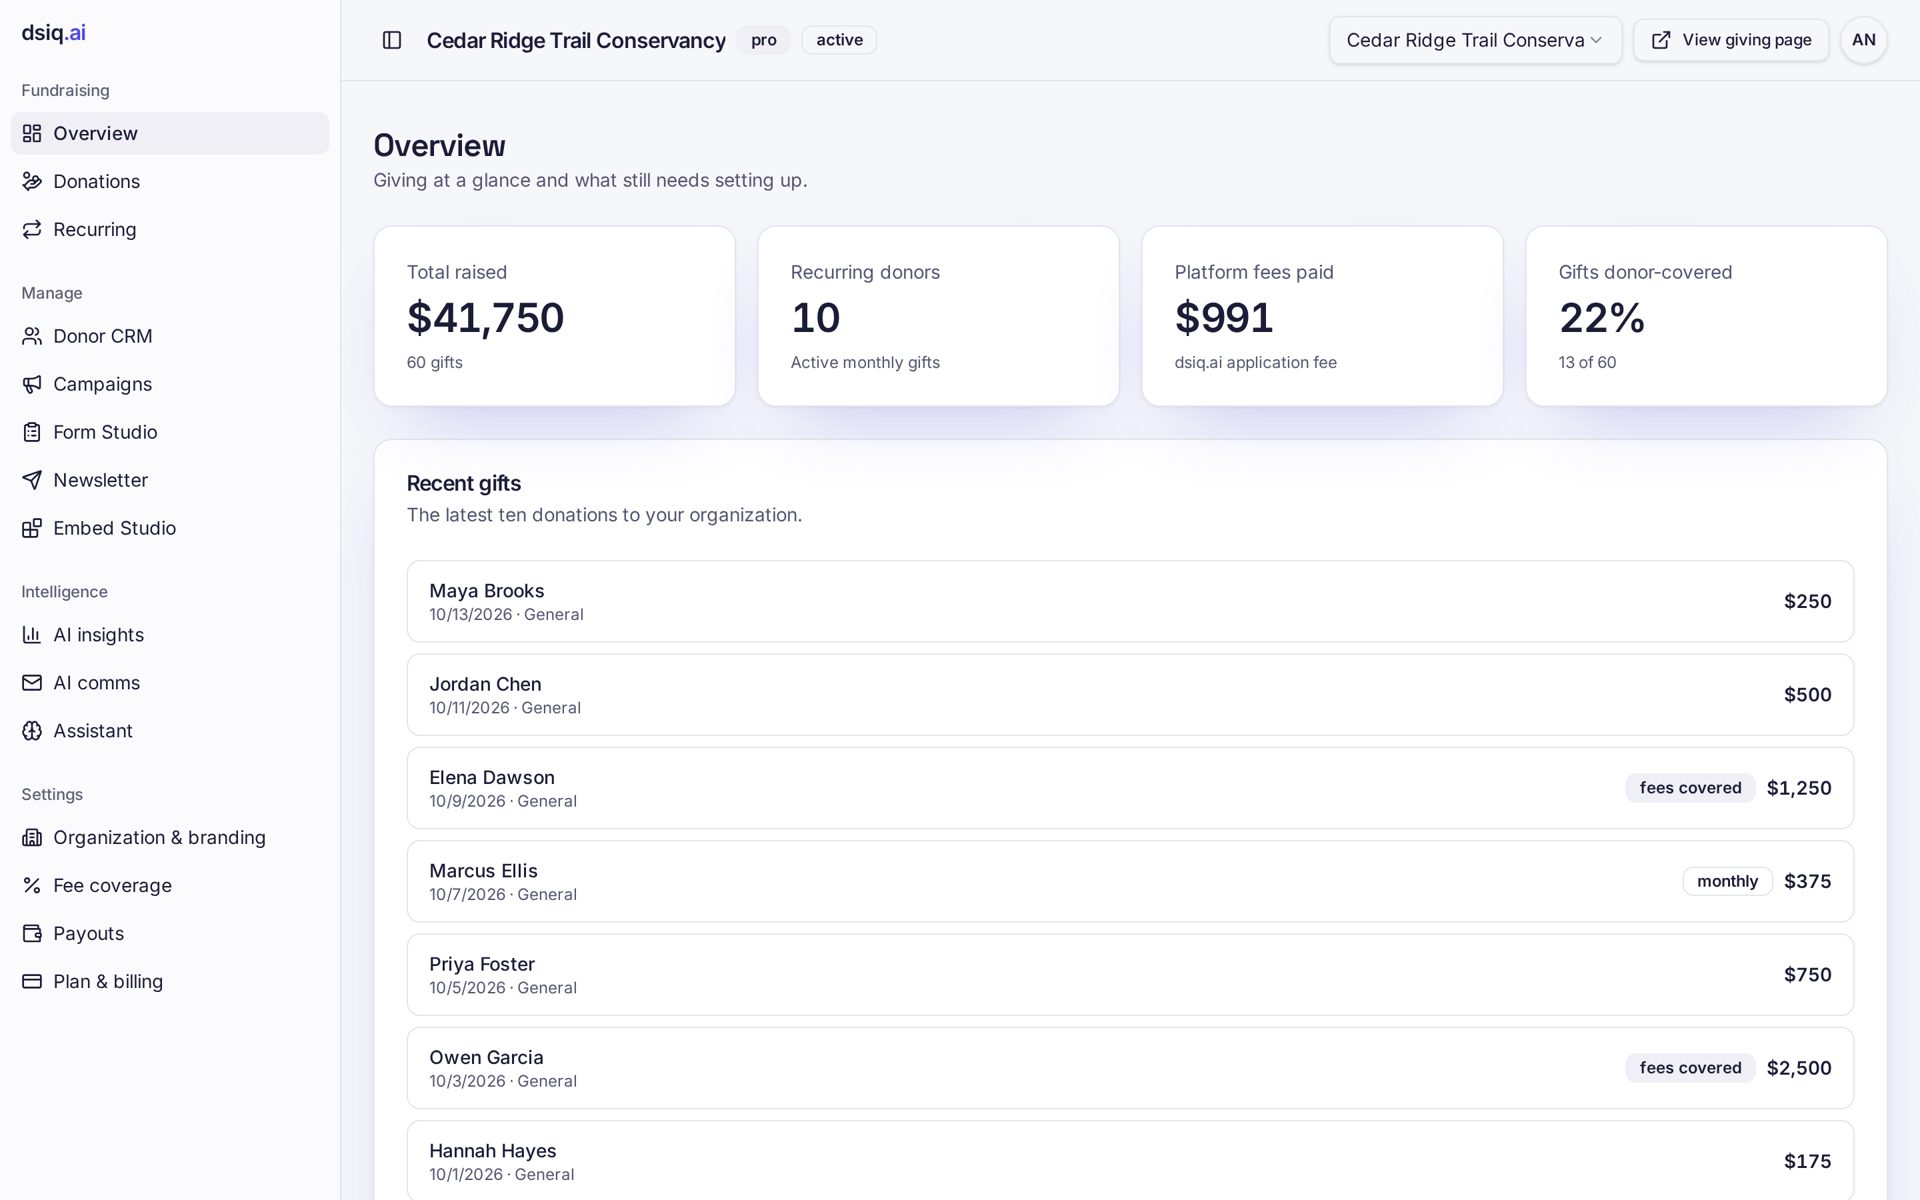Click the Newsletter paper plane icon
Screen dimensions: 1920x1200
(x=32, y=480)
